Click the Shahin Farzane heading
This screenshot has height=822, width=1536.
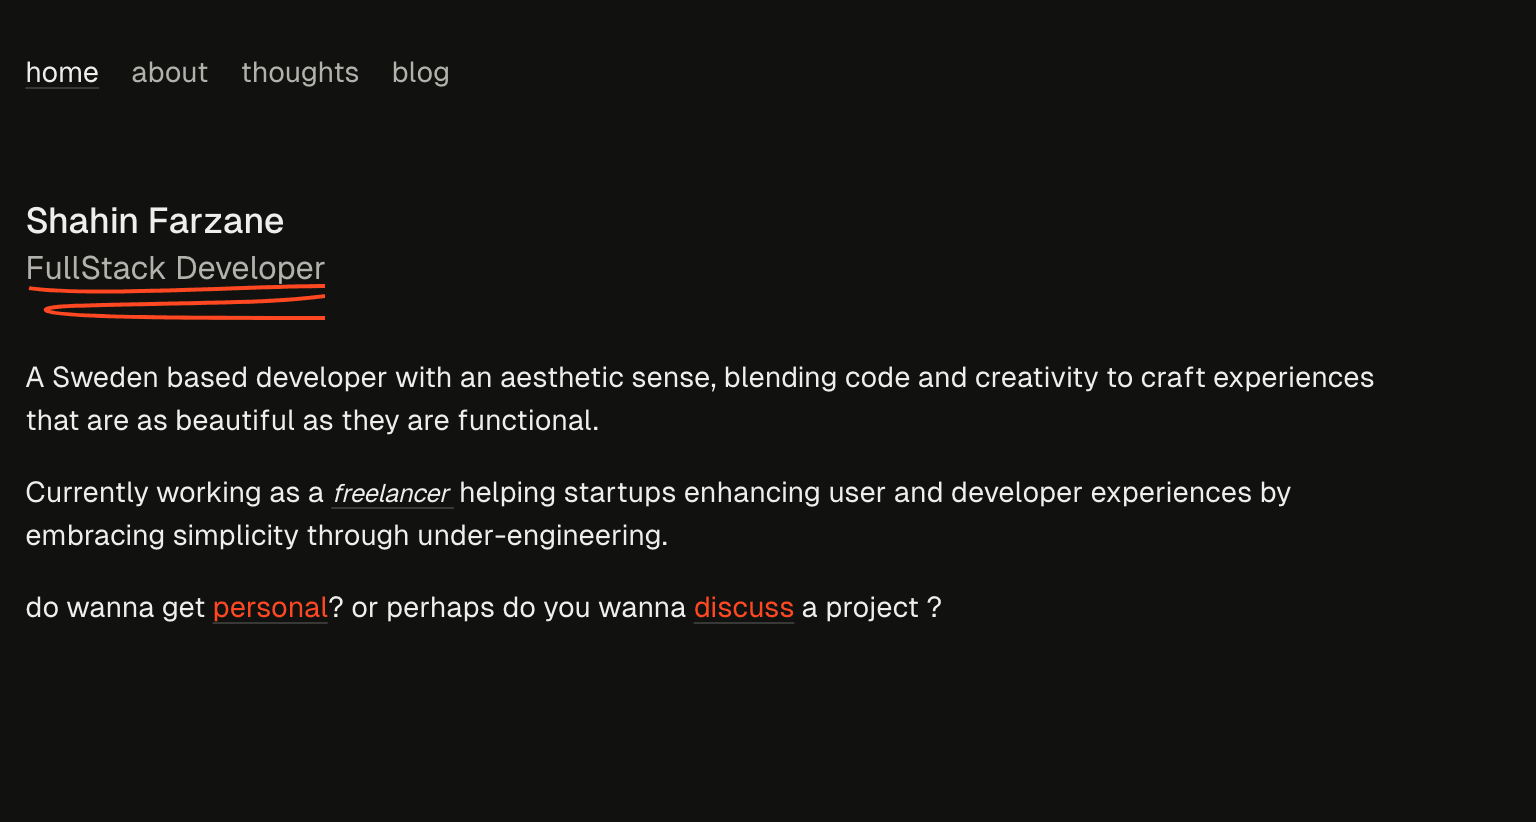tap(155, 221)
